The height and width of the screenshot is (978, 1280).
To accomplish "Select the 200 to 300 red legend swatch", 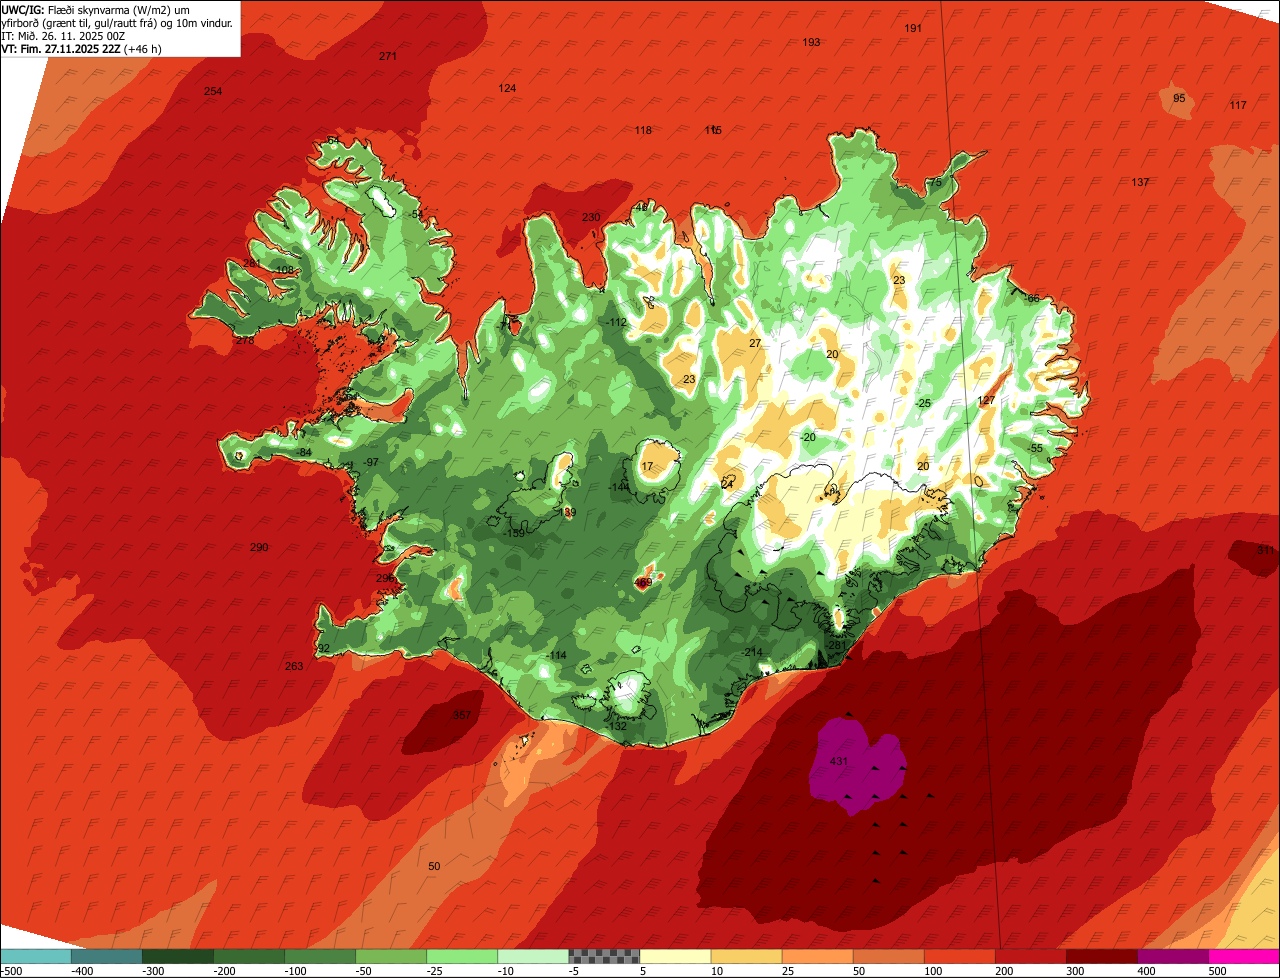I will tap(1030, 956).
